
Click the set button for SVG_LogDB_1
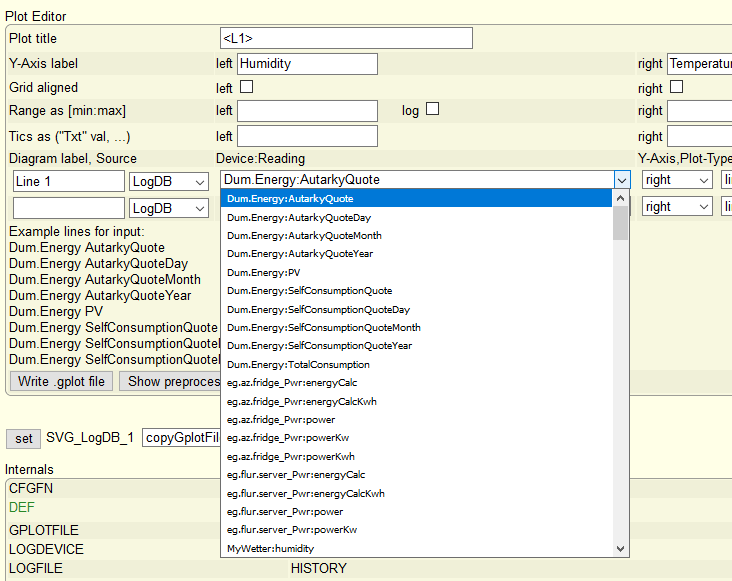pyautogui.click(x=23, y=439)
